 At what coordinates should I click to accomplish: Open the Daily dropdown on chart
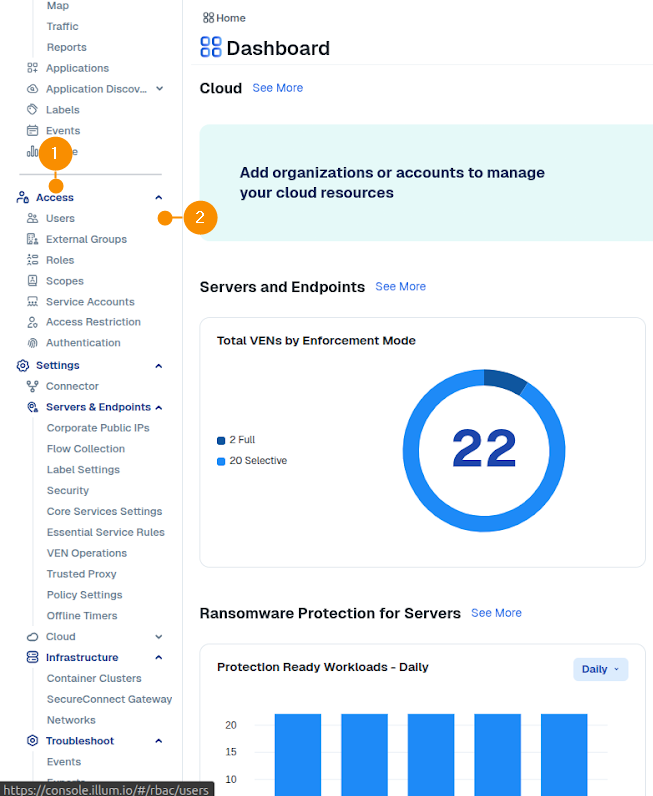[600, 669]
